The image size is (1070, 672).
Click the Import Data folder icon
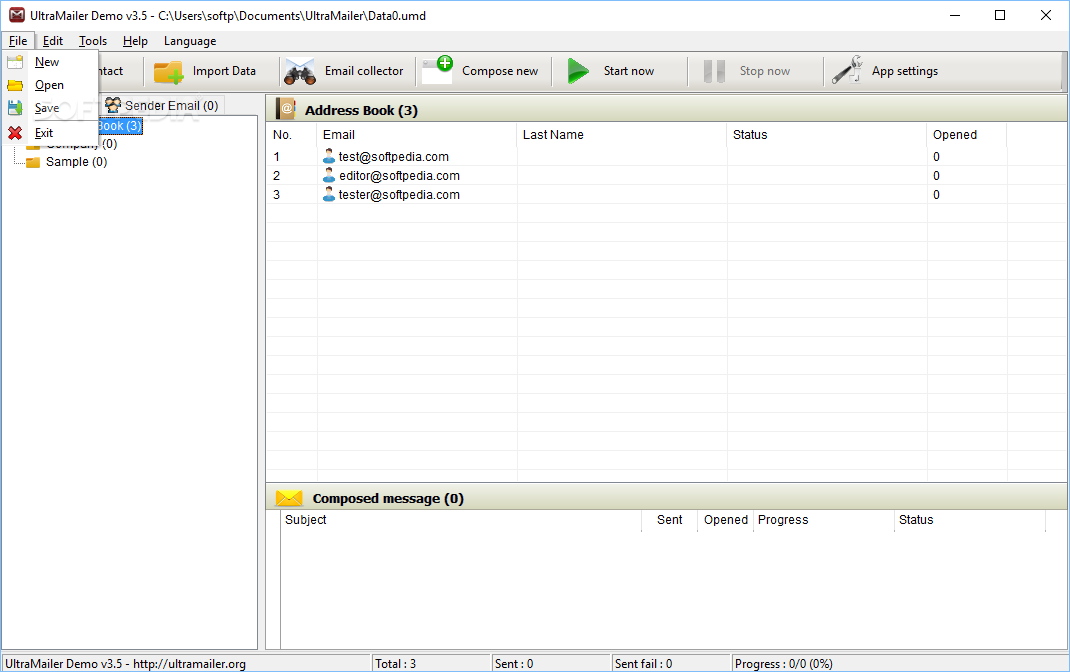pyautogui.click(x=169, y=72)
